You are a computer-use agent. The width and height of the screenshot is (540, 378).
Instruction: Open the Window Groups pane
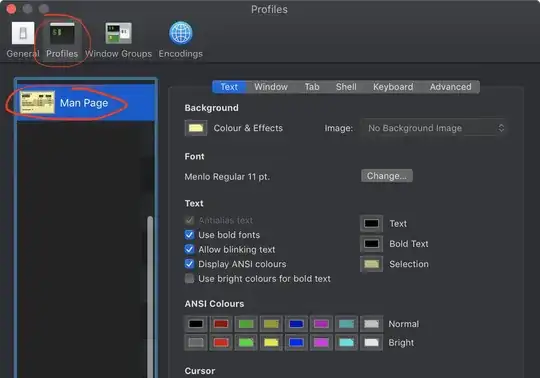(118, 40)
